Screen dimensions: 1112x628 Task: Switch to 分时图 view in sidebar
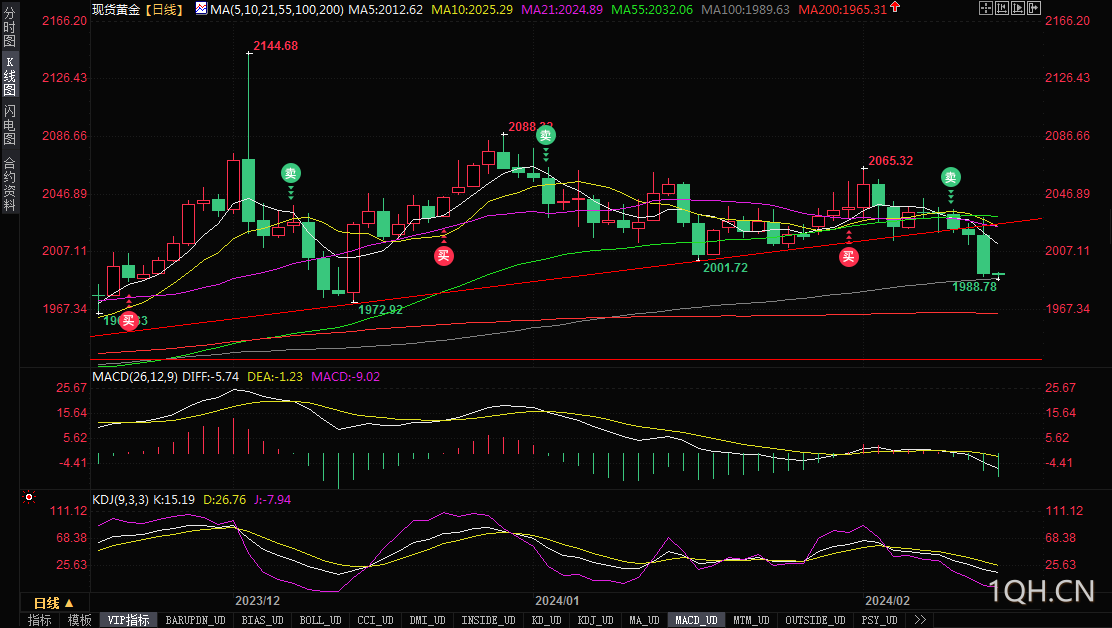[9, 27]
